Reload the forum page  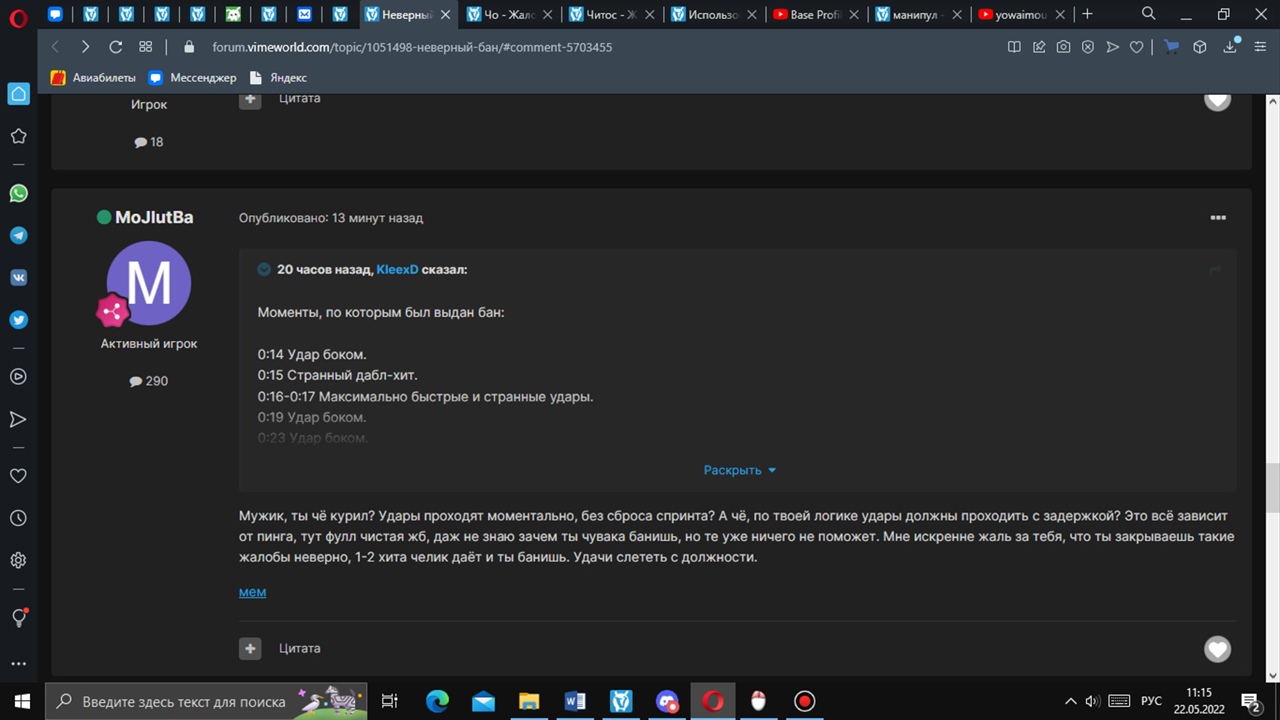pyautogui.click(x=115, y=47)
